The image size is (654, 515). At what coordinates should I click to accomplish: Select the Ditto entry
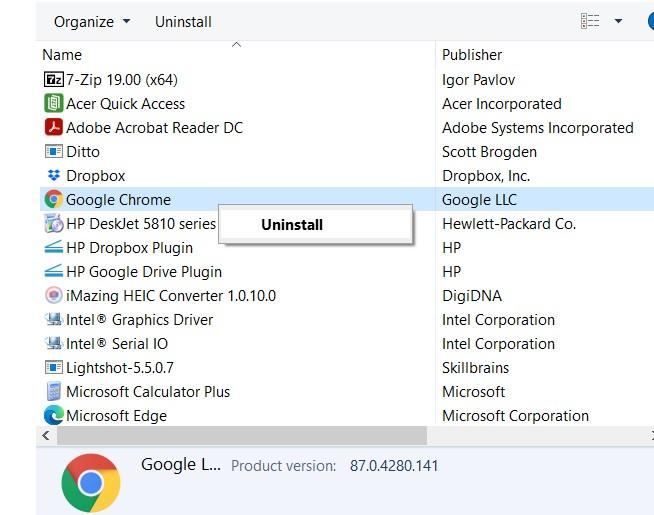[83, 151]
